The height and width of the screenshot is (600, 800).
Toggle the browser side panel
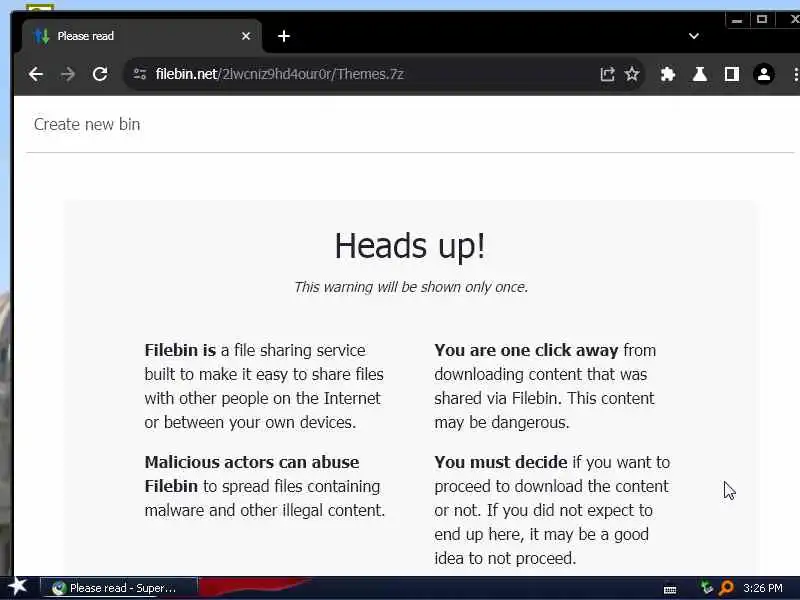pos(732,74)
